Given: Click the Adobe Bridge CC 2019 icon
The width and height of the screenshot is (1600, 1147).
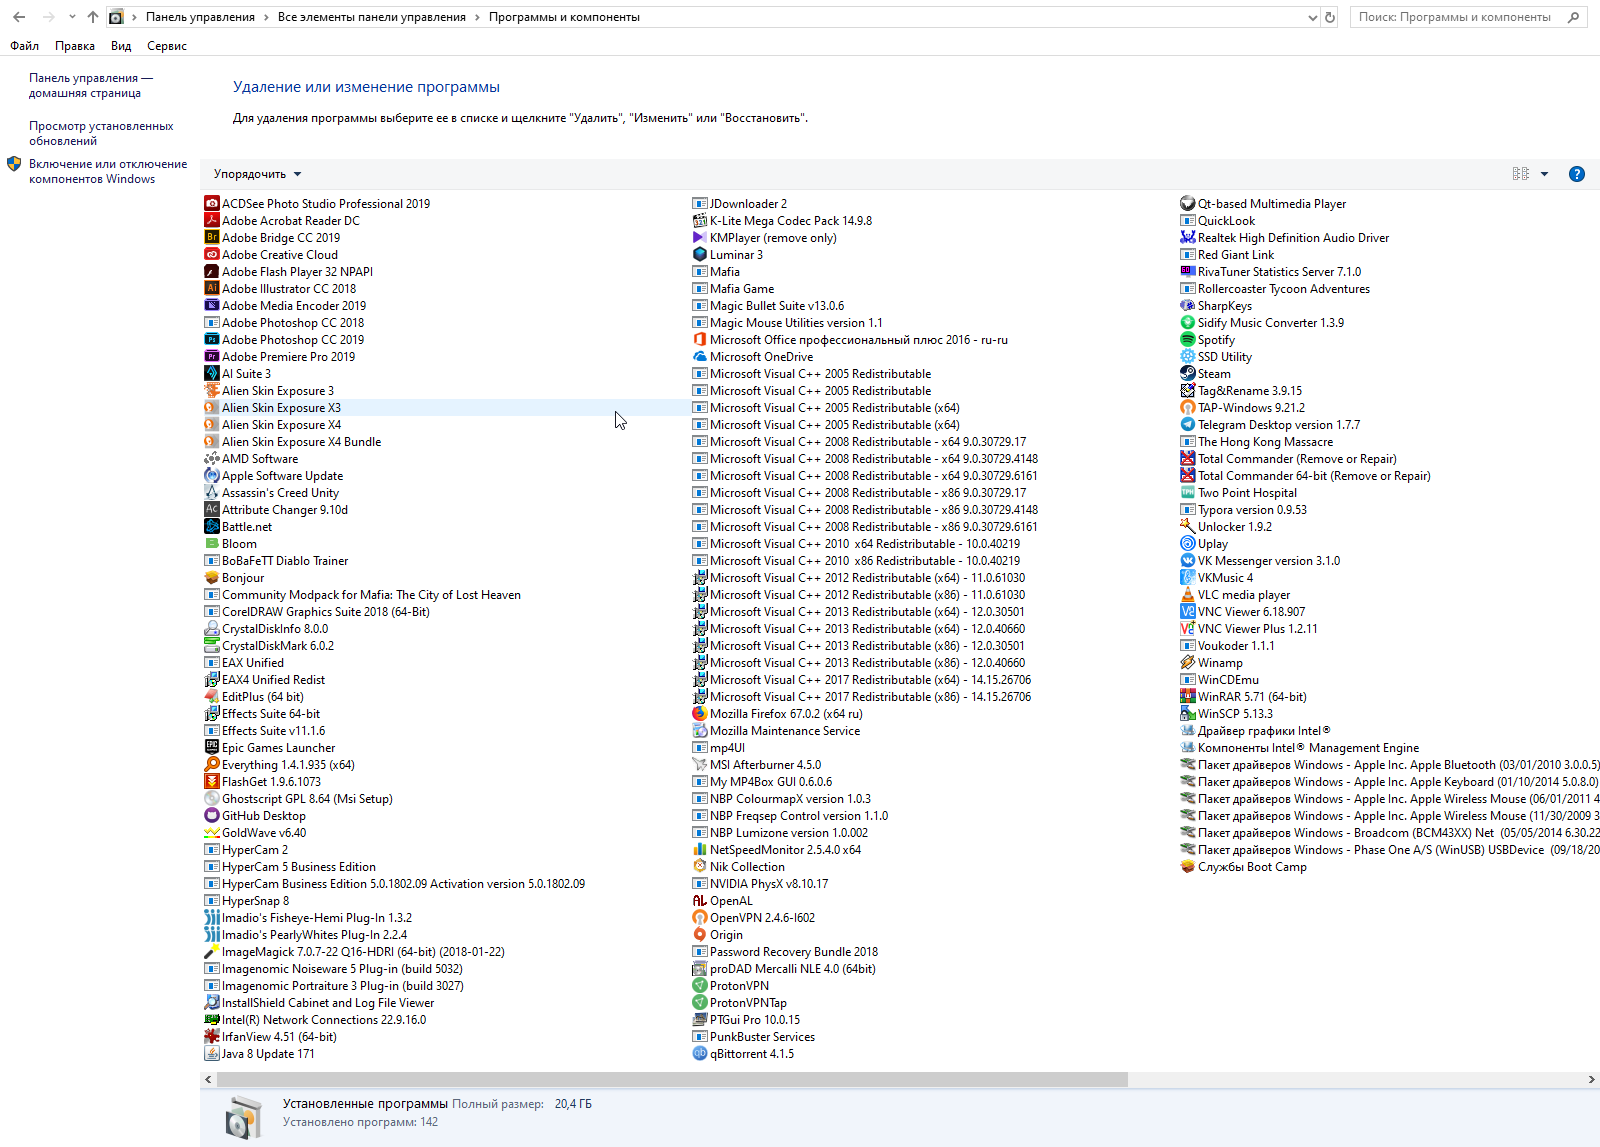Looking at the screenshot, I should [x=212, y=238].
